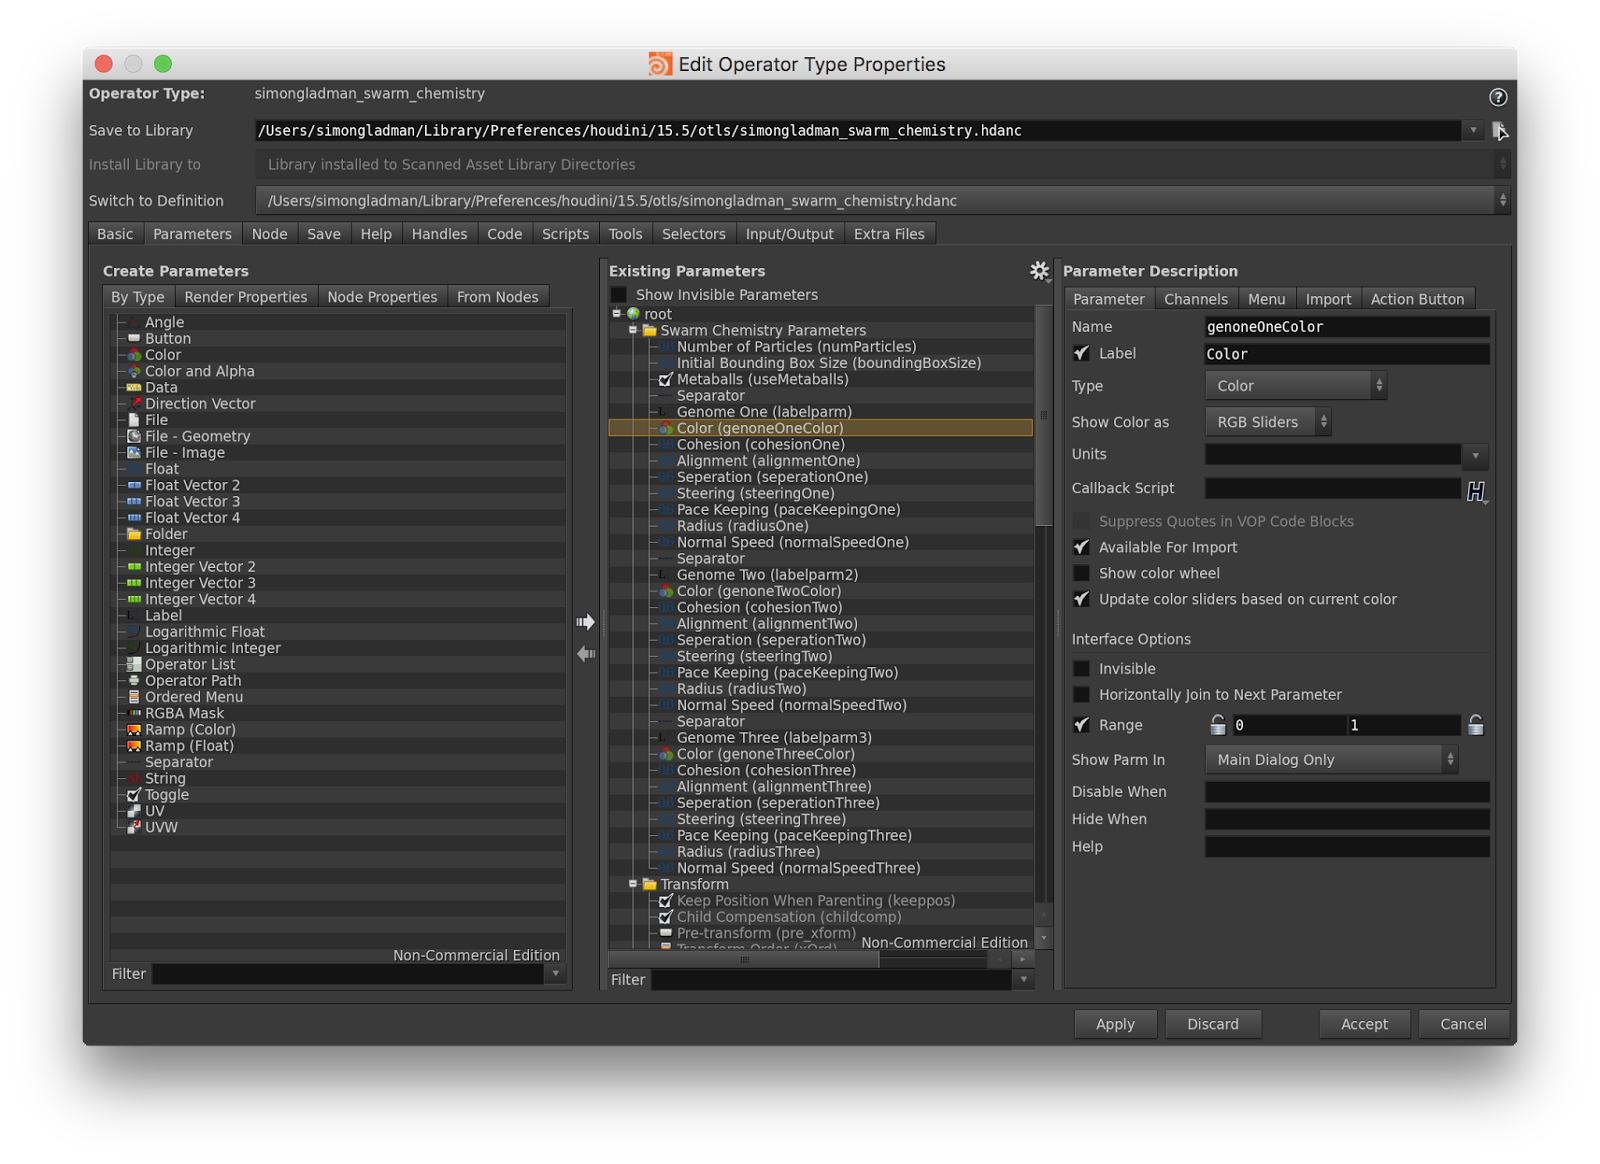
Task: Click the Help text field
Action: click(1347, 847)
